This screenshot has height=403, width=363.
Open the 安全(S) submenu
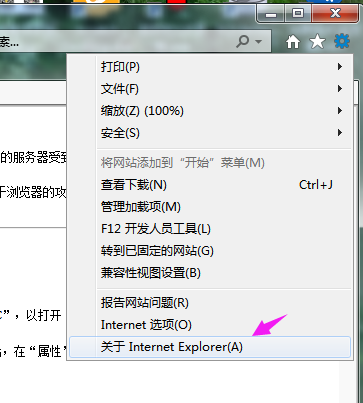pos(210,133)
